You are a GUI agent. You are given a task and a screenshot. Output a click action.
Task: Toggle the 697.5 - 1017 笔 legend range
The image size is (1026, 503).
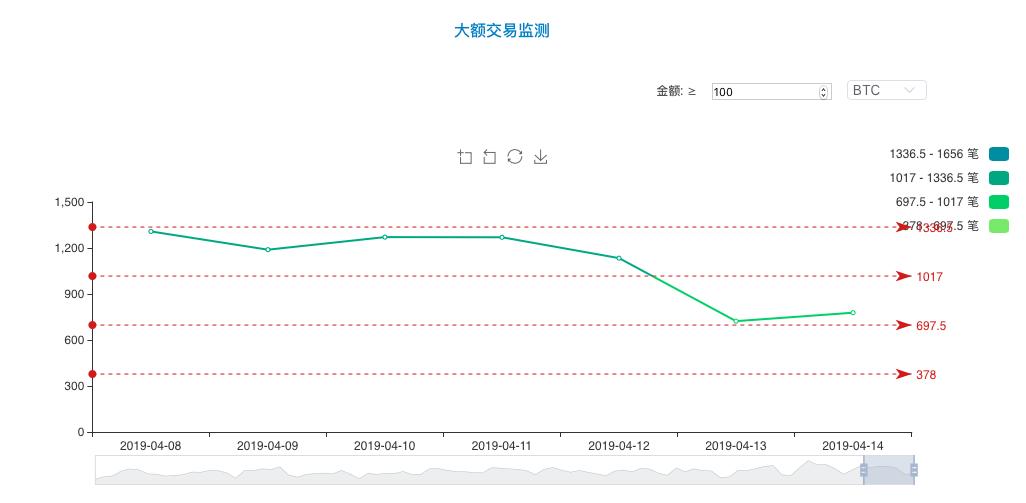pos(998,202)
